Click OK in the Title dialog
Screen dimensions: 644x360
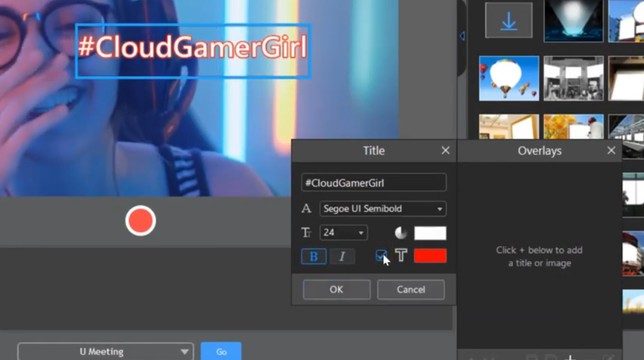(x=336, y=289)
